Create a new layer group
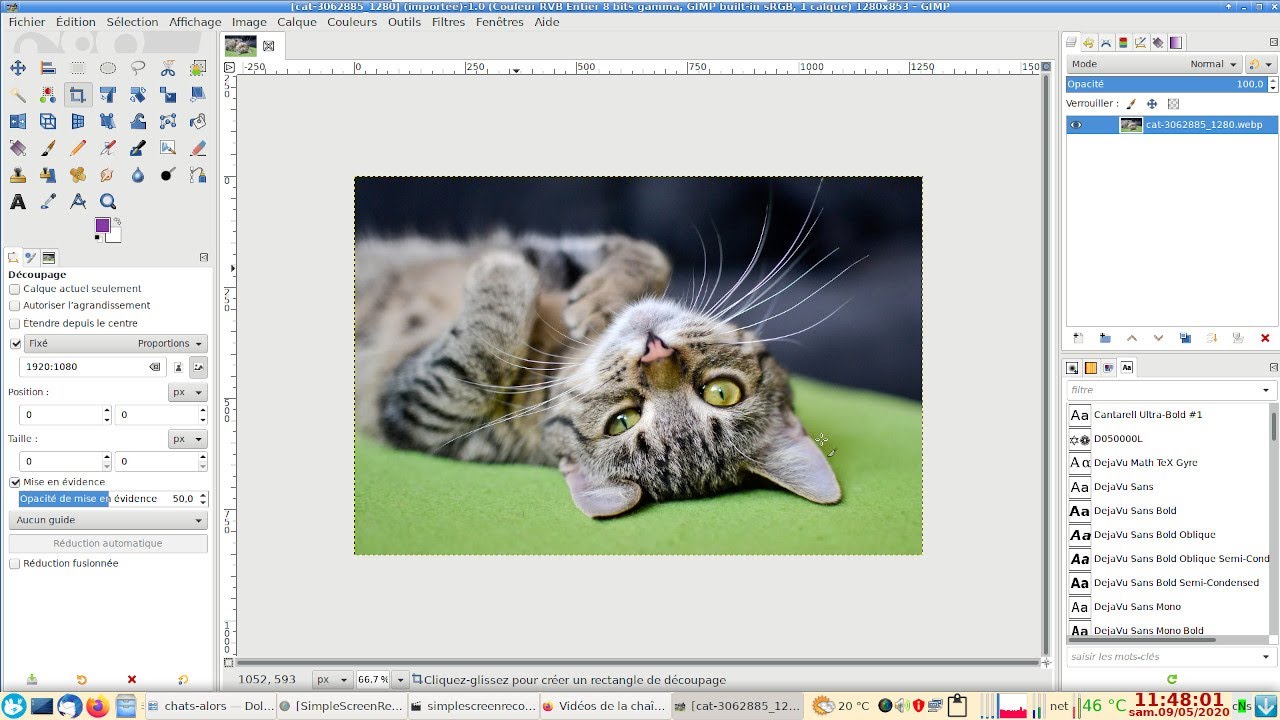 [1105, 338]
